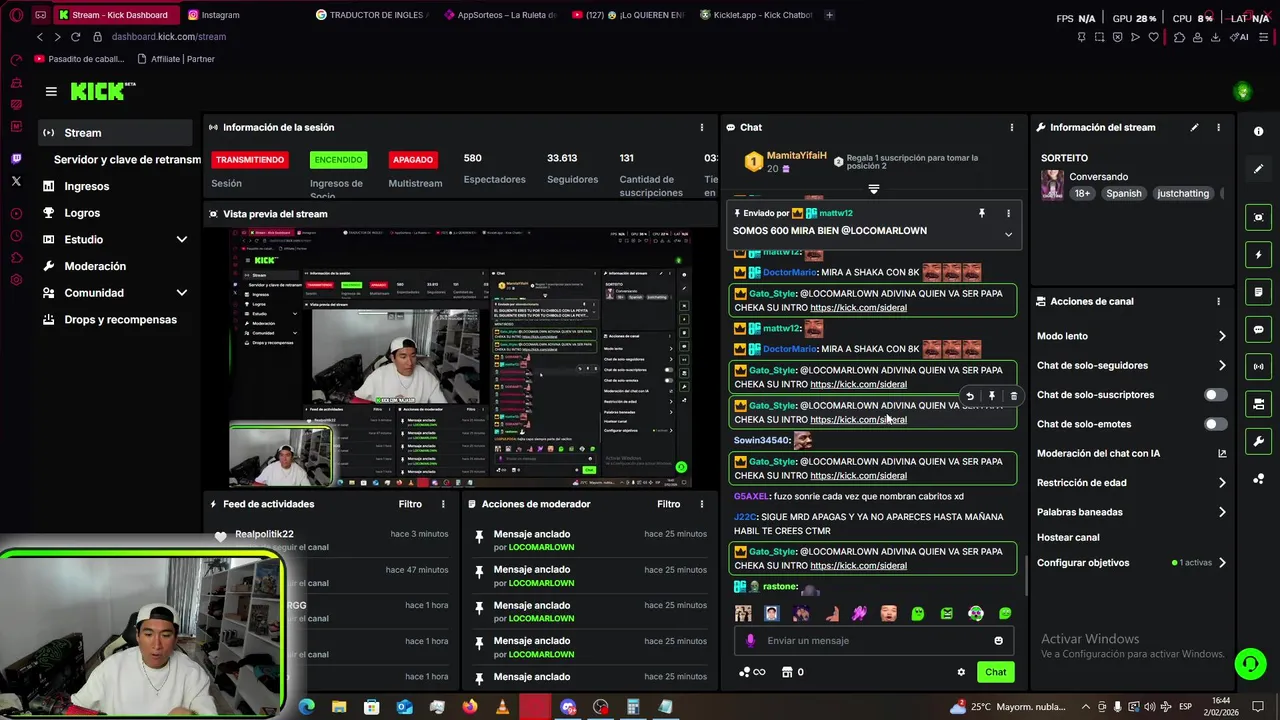Open Palabras baneadas options
Screen dimensions: 1280x720
click(x=1131, y=512)
